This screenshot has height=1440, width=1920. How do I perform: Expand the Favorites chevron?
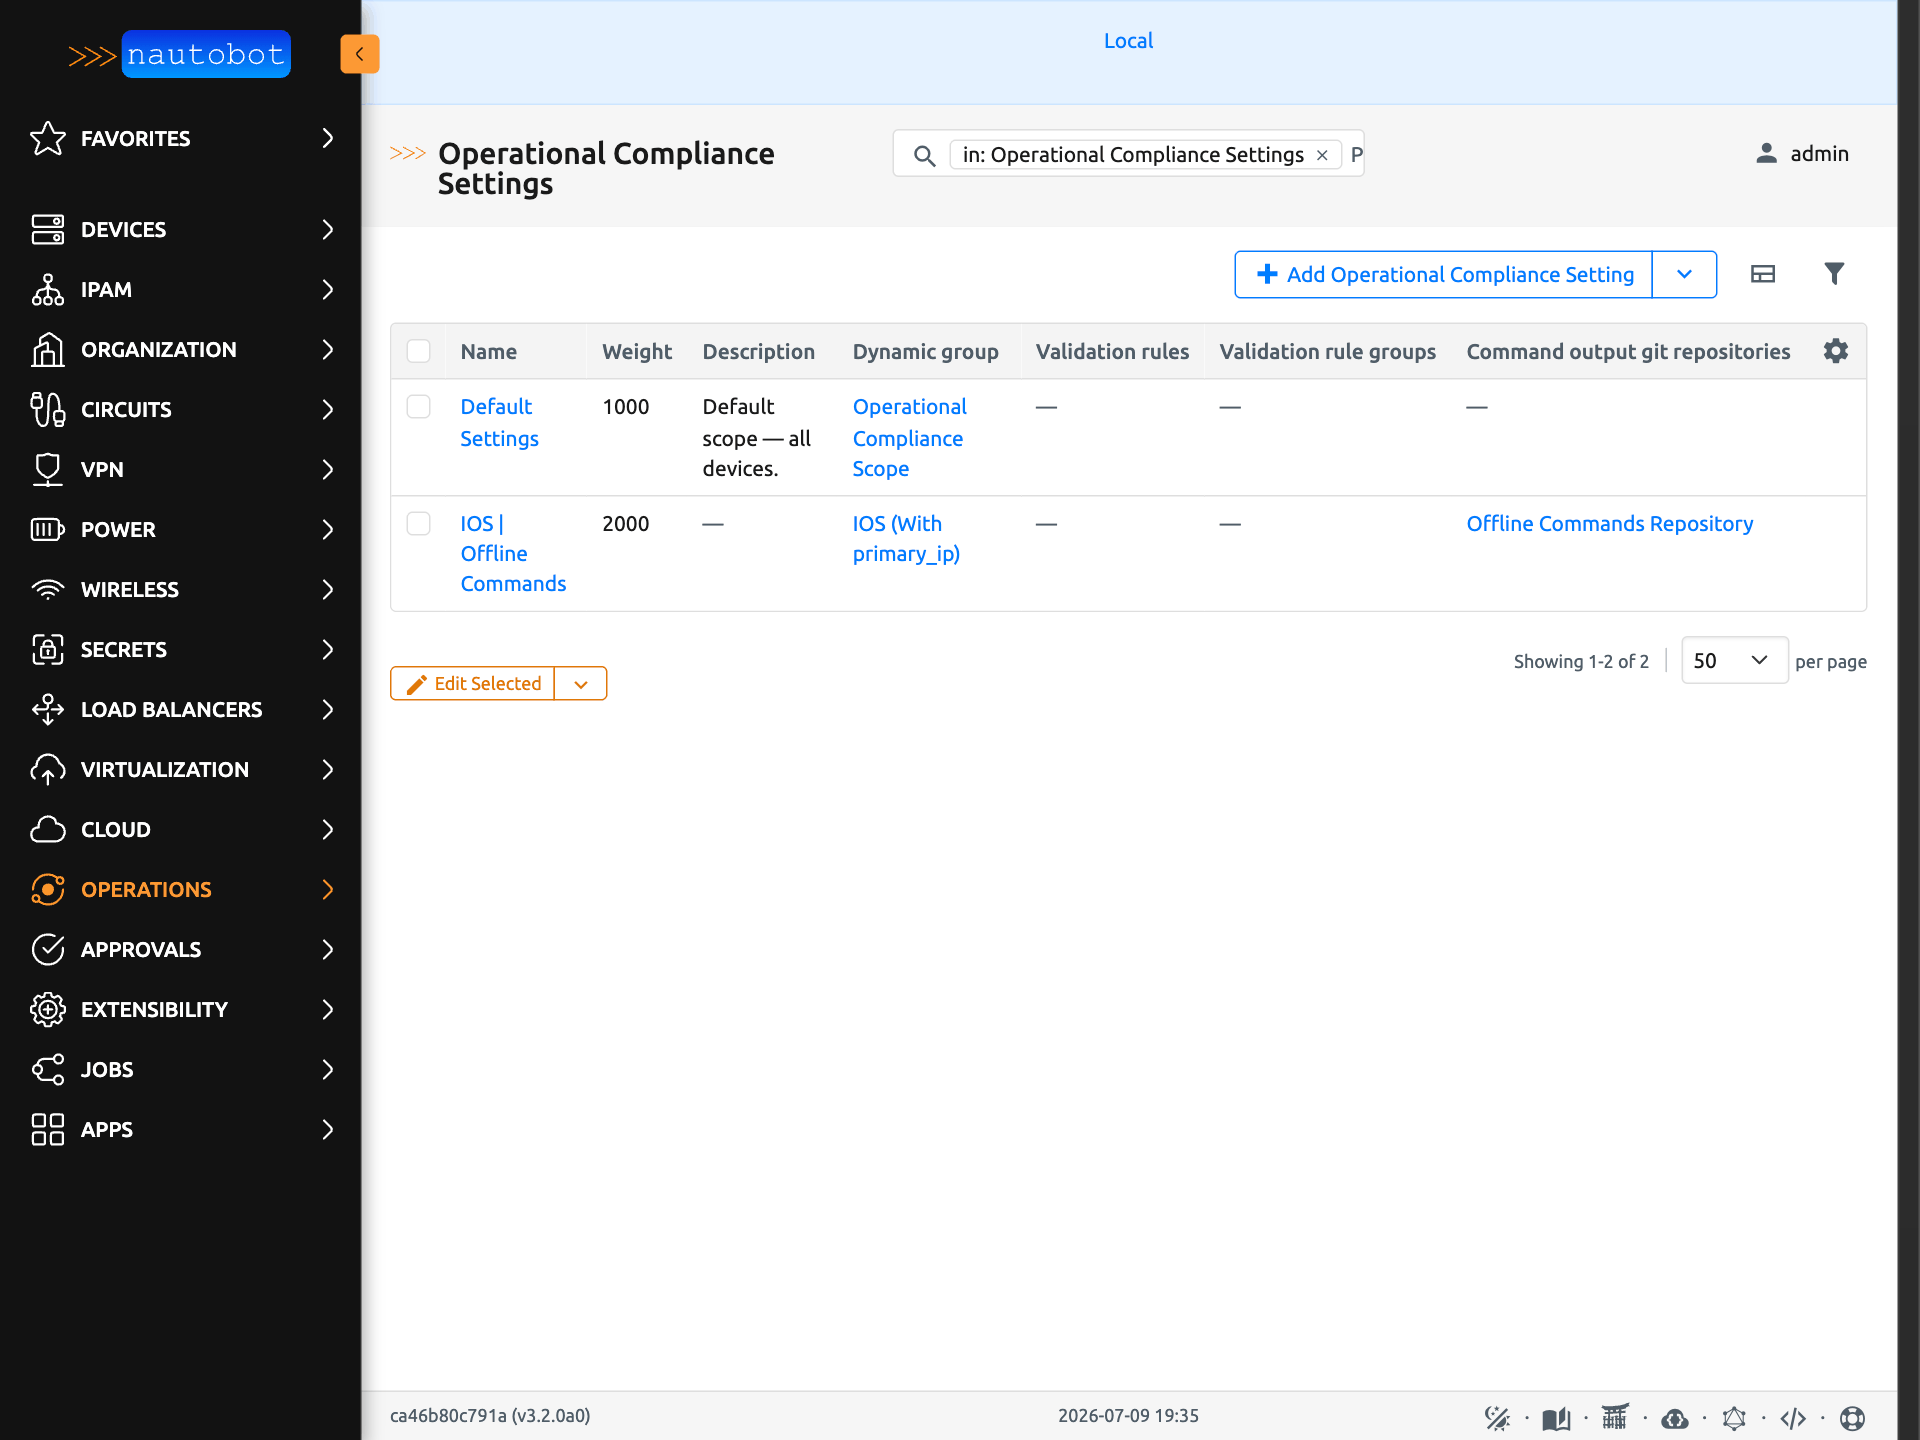click(327, 138)
